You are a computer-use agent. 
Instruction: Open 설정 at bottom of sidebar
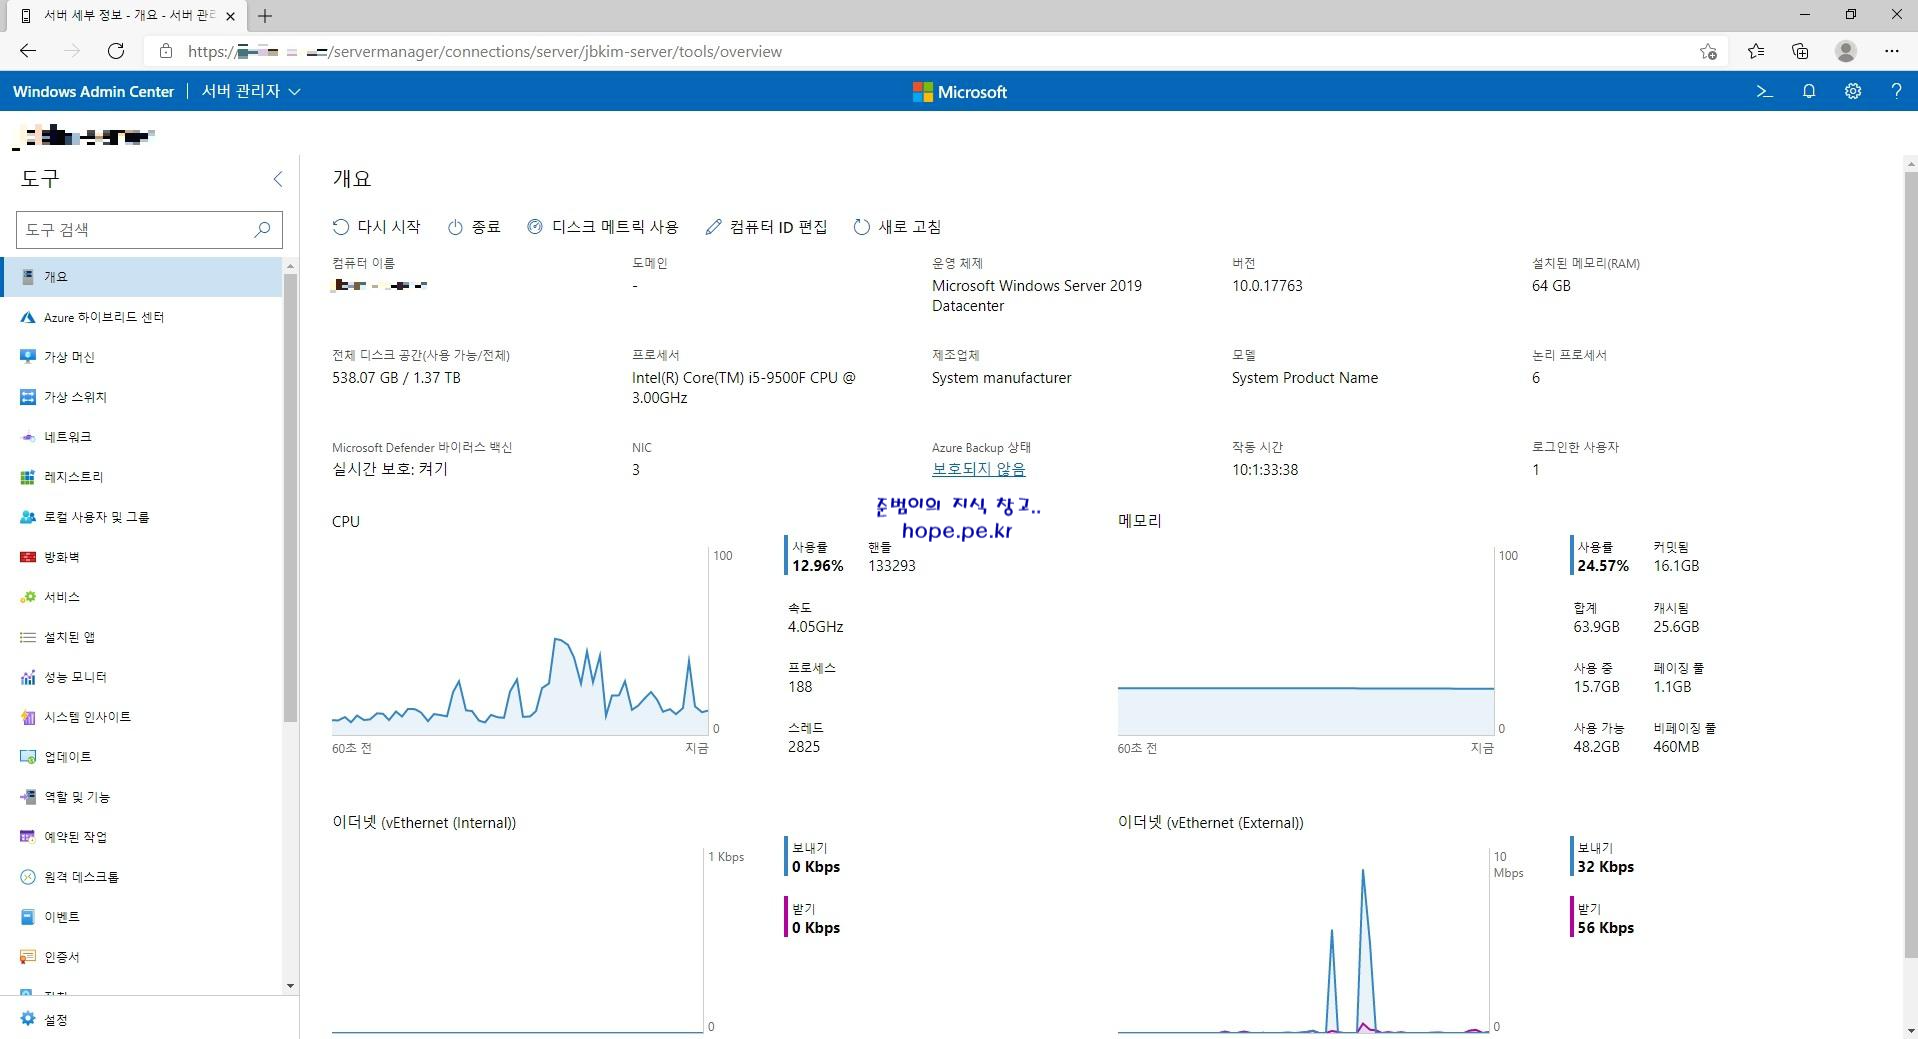(x=44, y=1019)
